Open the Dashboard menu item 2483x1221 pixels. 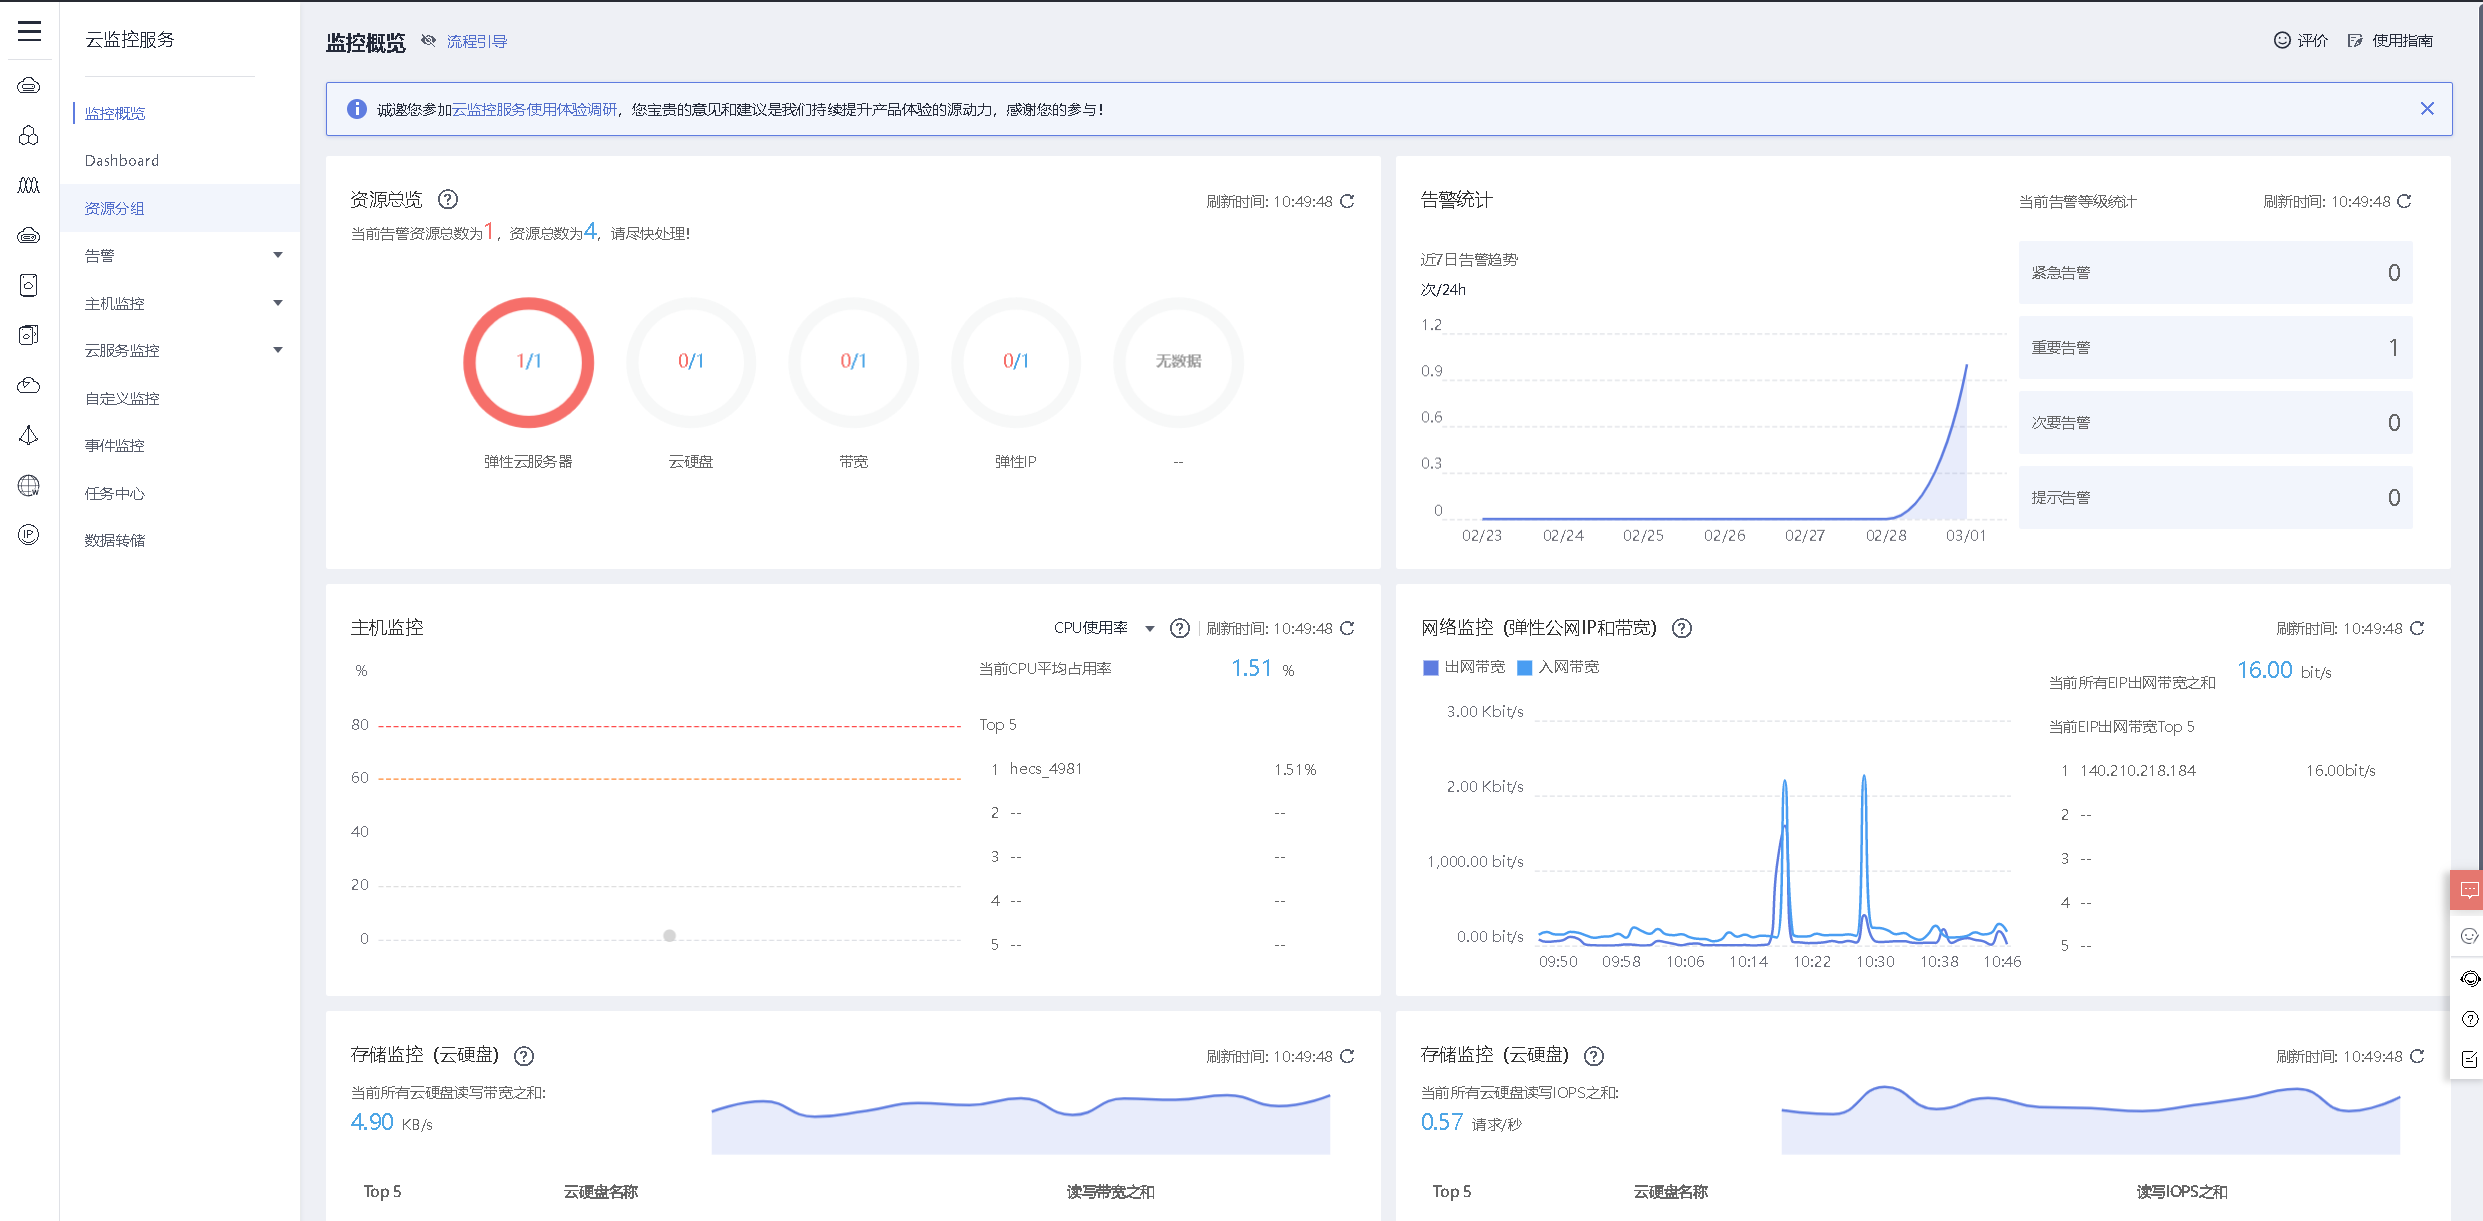point(122,161)
